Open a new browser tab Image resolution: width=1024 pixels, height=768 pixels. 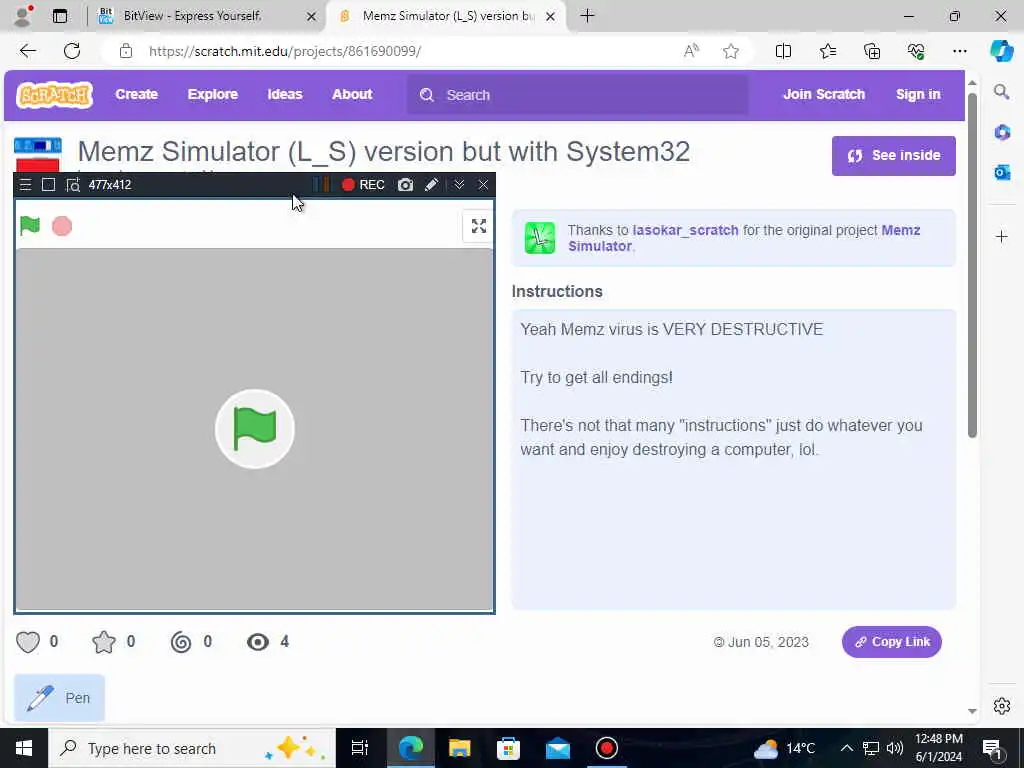587,16
